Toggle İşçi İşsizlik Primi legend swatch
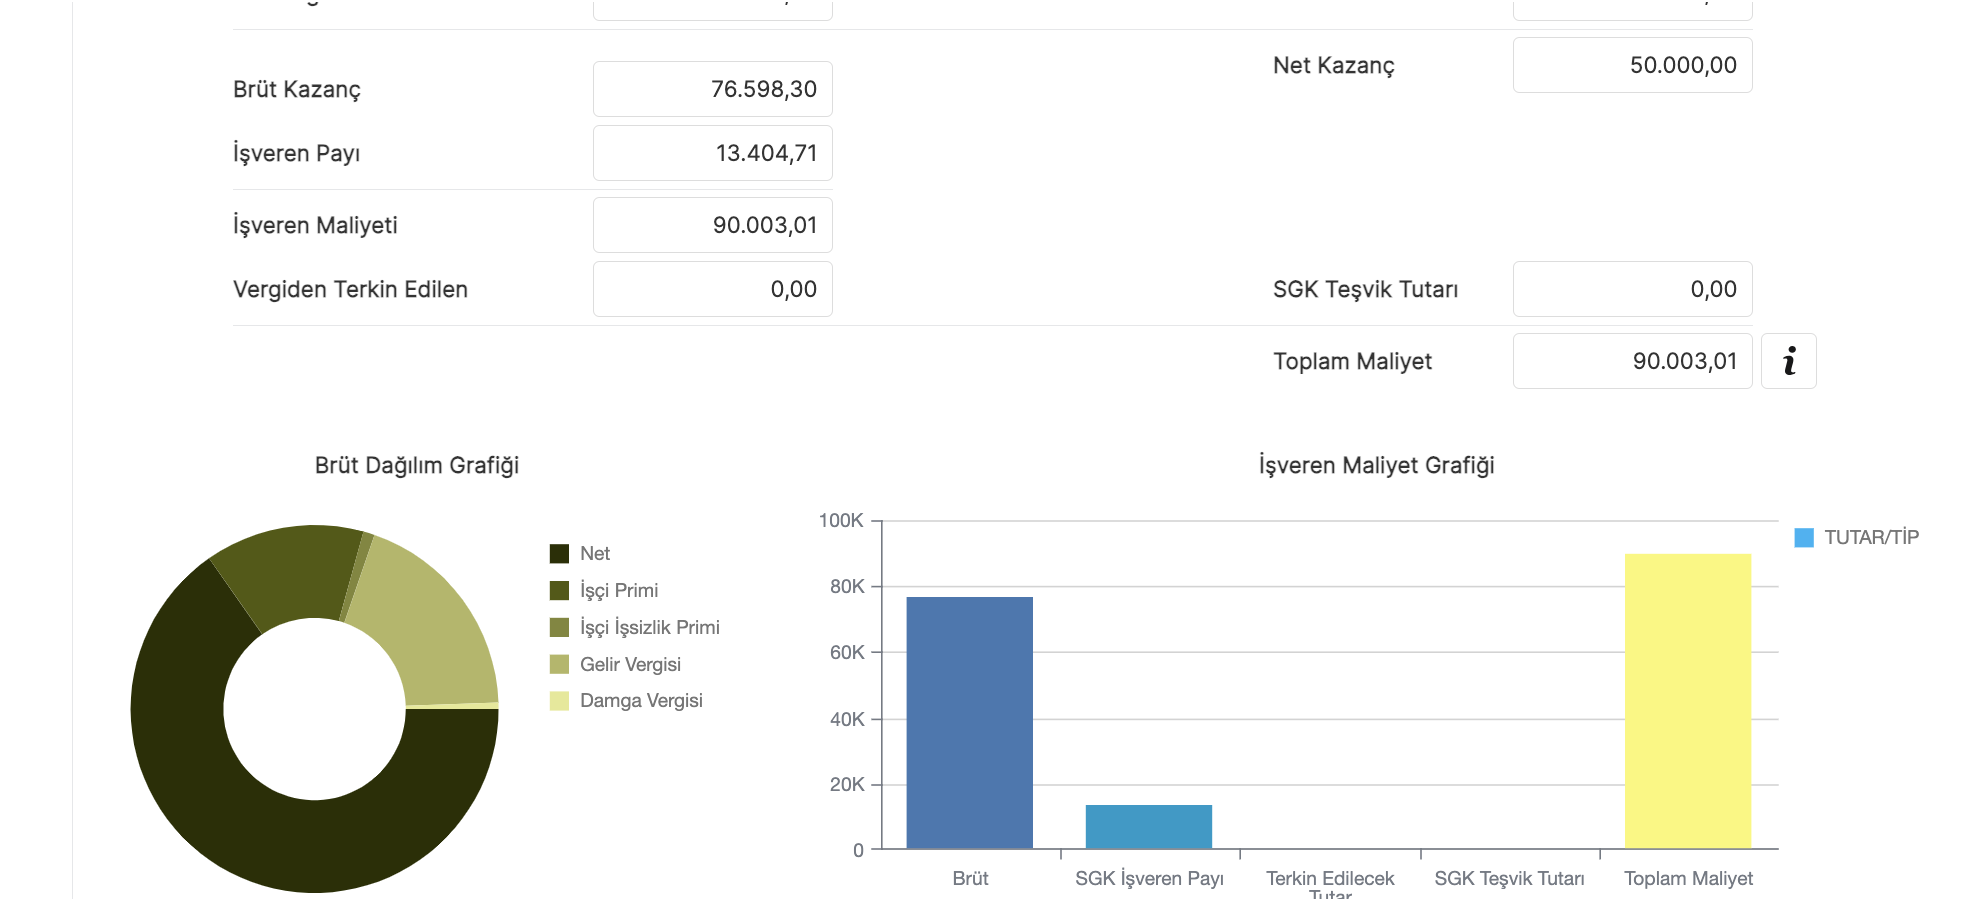This screenshot has width=1986, height=914. point(559,627)
